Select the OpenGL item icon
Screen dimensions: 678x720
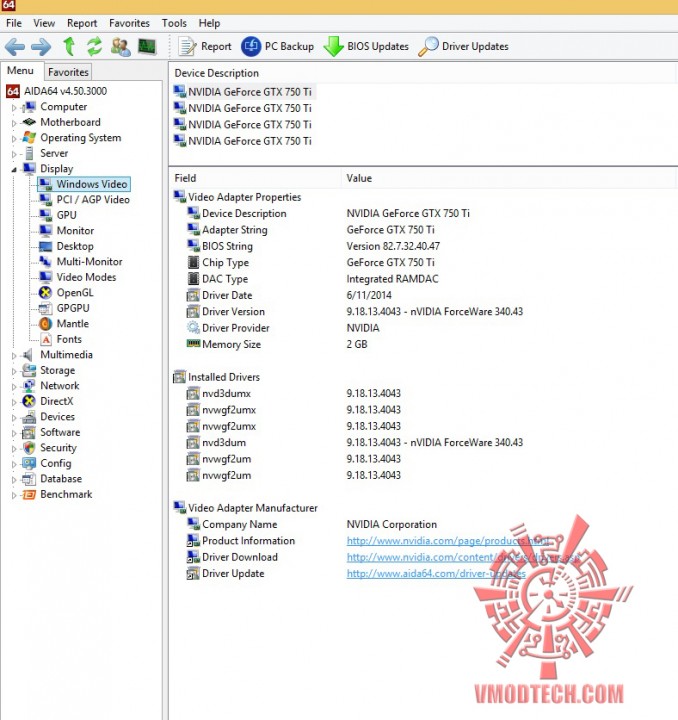[45, 292]
